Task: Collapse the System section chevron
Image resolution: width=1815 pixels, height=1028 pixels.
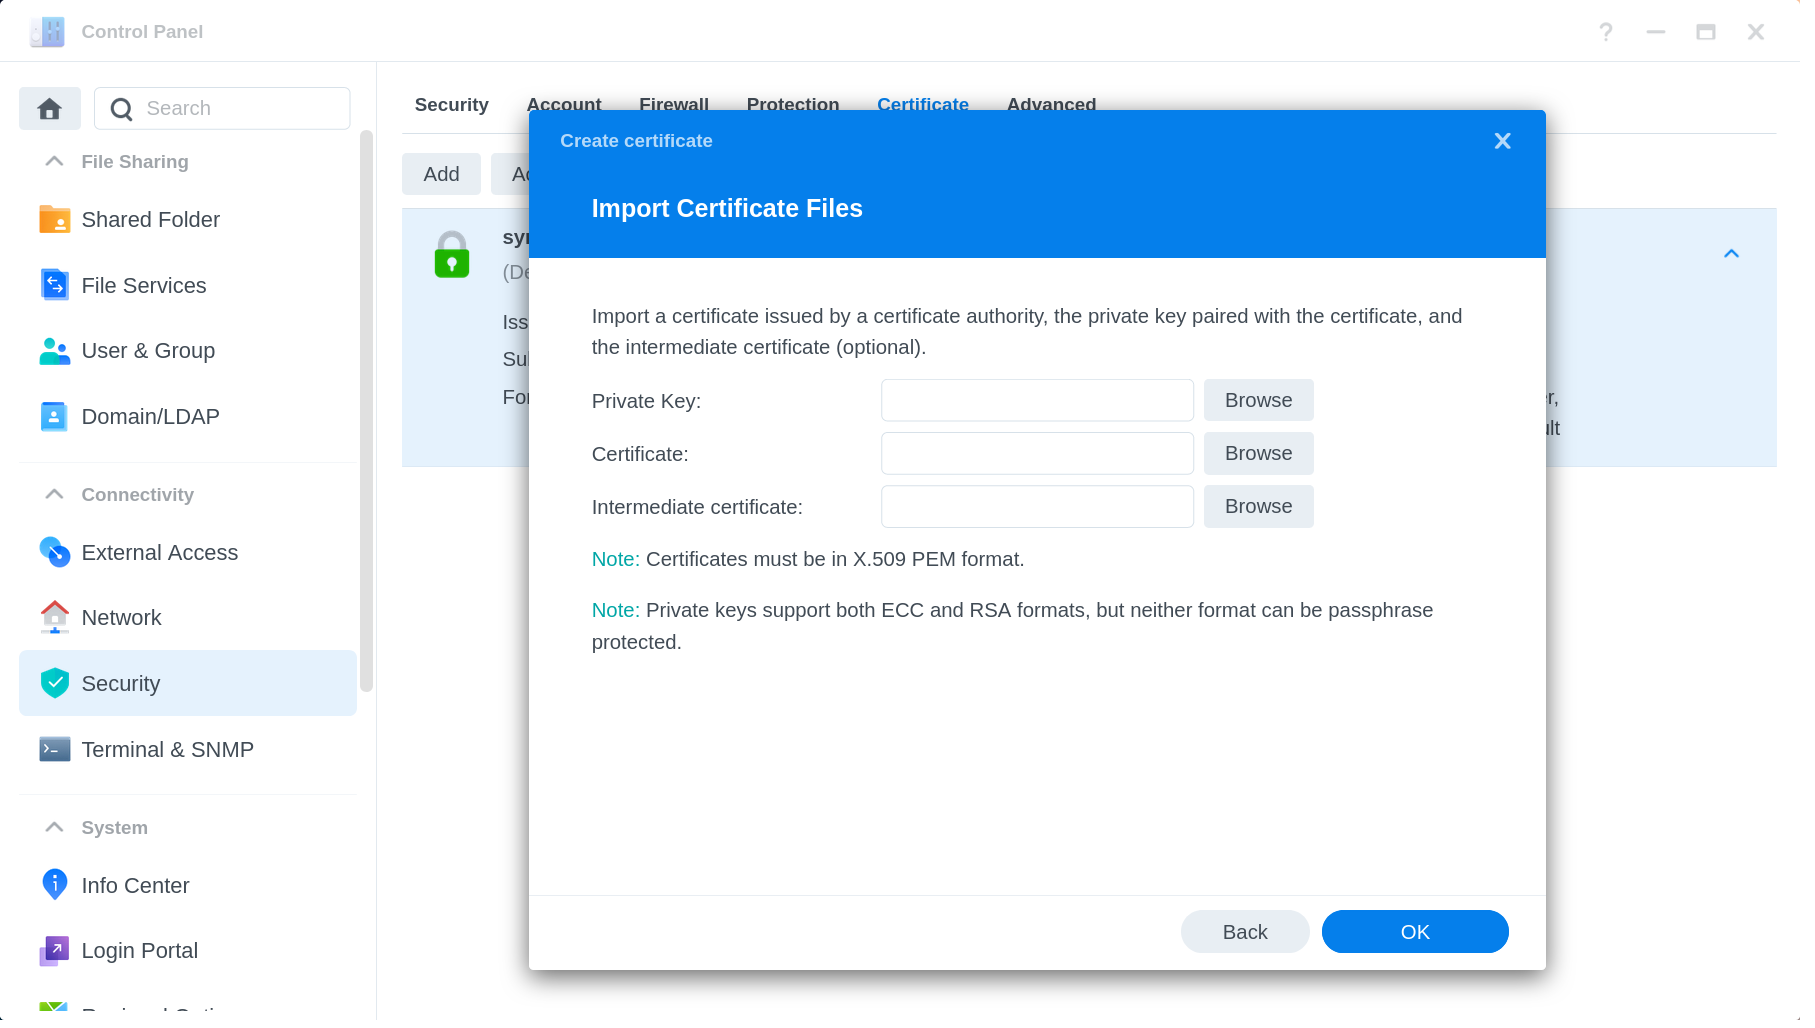Action: [x=55, y=828]
